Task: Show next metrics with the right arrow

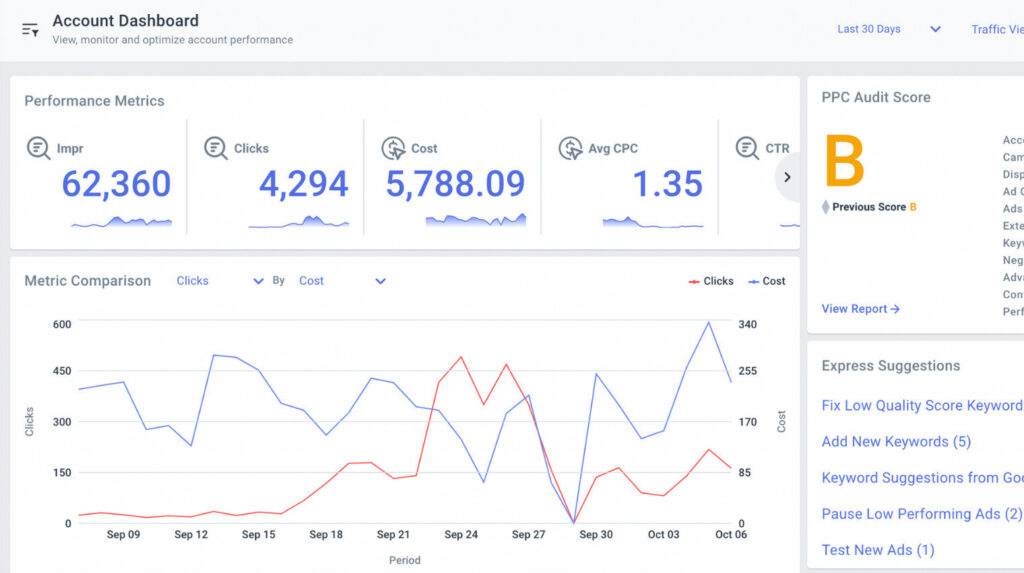Action: coord(787,177)
